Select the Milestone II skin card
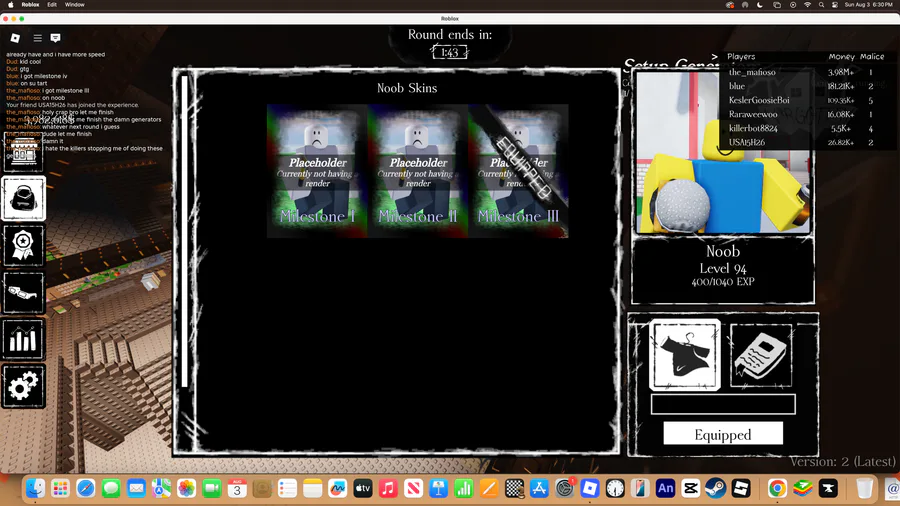 pos(418,171)
